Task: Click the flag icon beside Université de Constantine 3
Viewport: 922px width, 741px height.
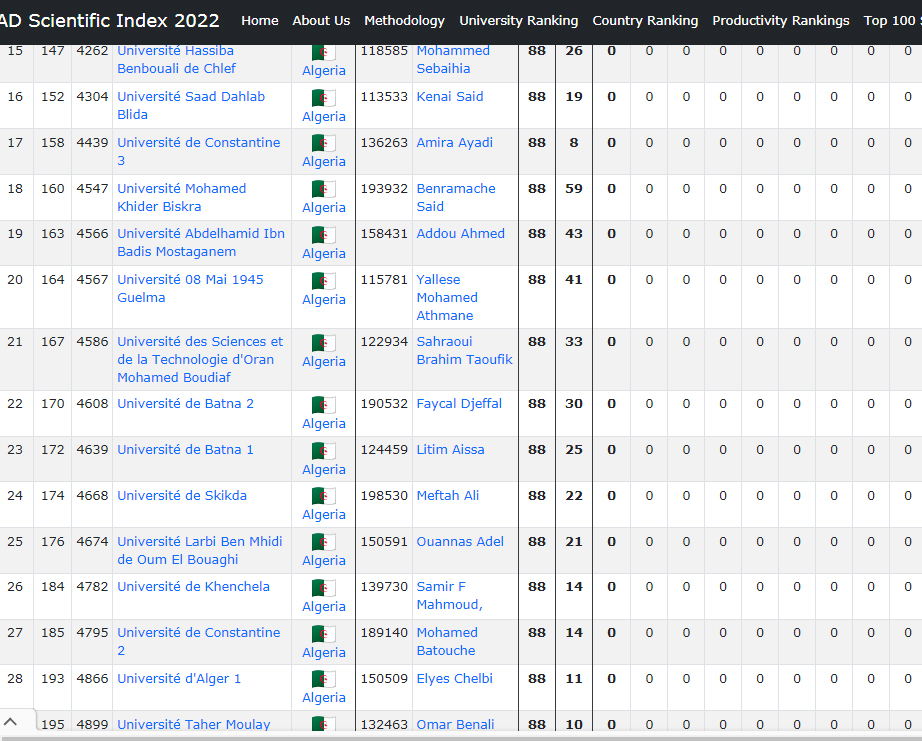Action: coord(323,143)
